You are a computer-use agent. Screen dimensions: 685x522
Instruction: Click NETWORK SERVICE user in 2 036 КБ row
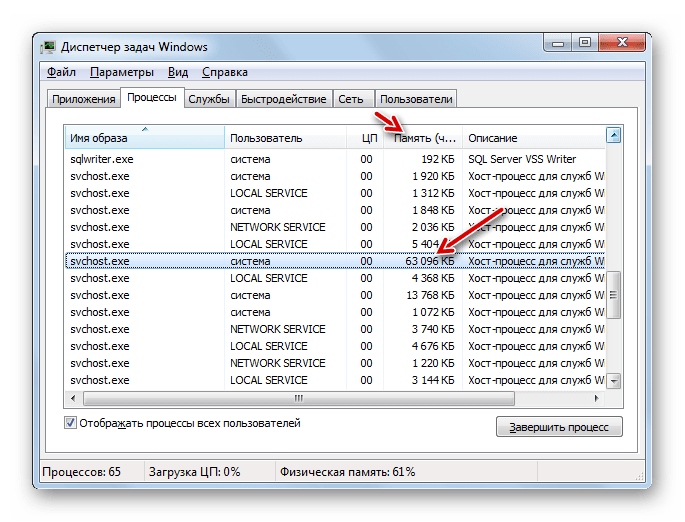278,227
